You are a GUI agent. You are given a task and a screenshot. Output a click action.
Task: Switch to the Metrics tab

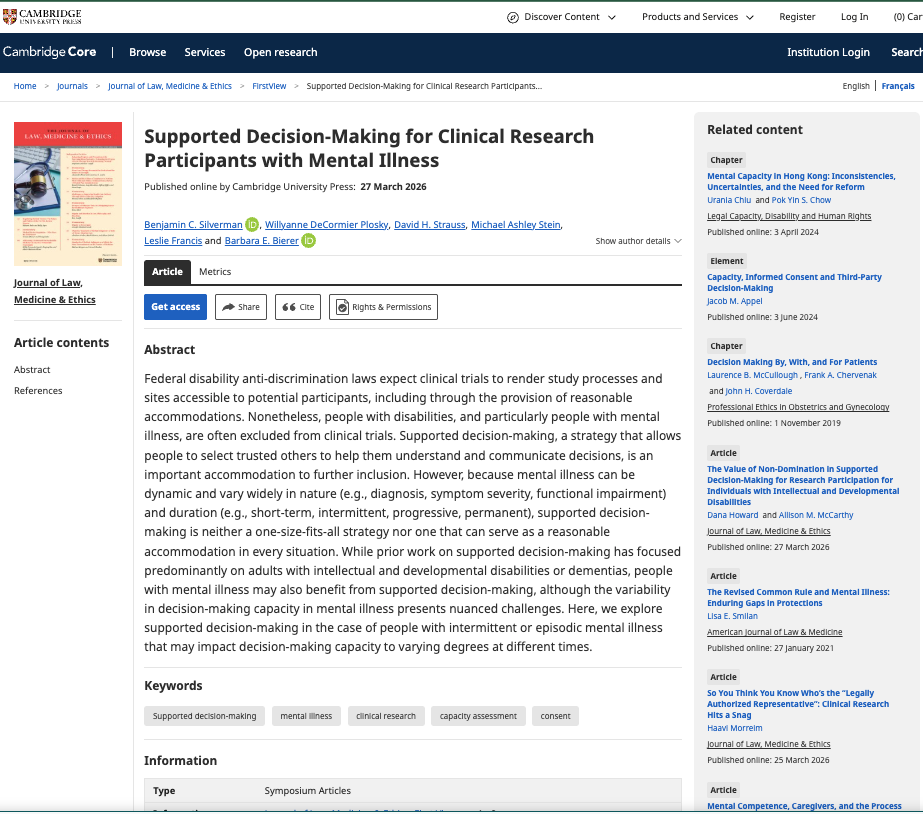pyautogui.click(x=215, y=272)
